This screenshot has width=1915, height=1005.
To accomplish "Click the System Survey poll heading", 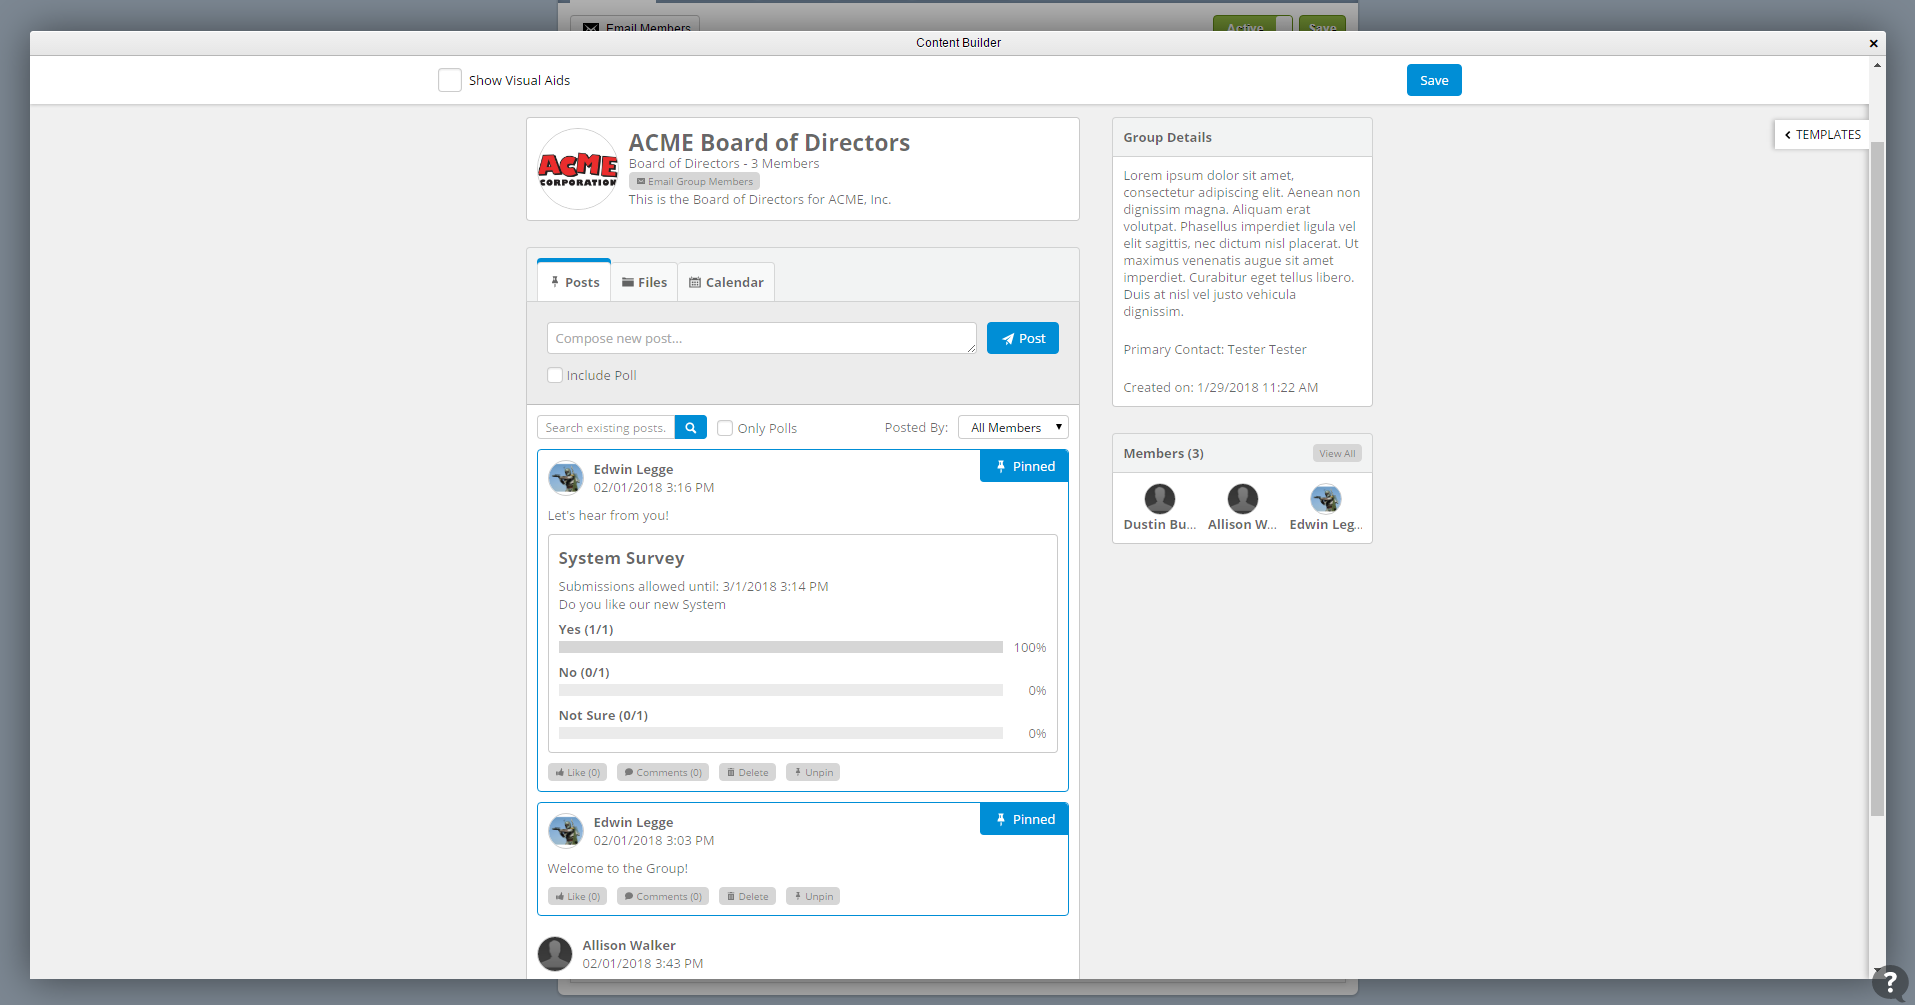I will pos(621,558).
